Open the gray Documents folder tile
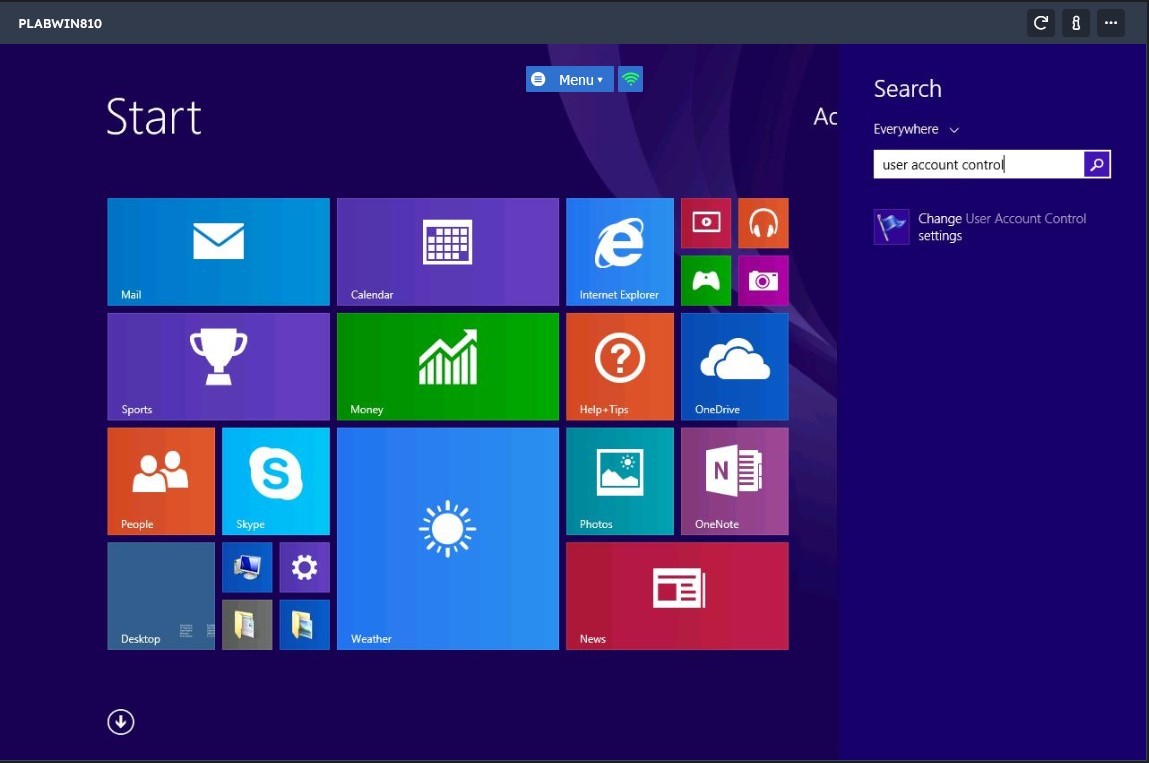Viewport: 1149px width, 763px height. click(247, 624)
